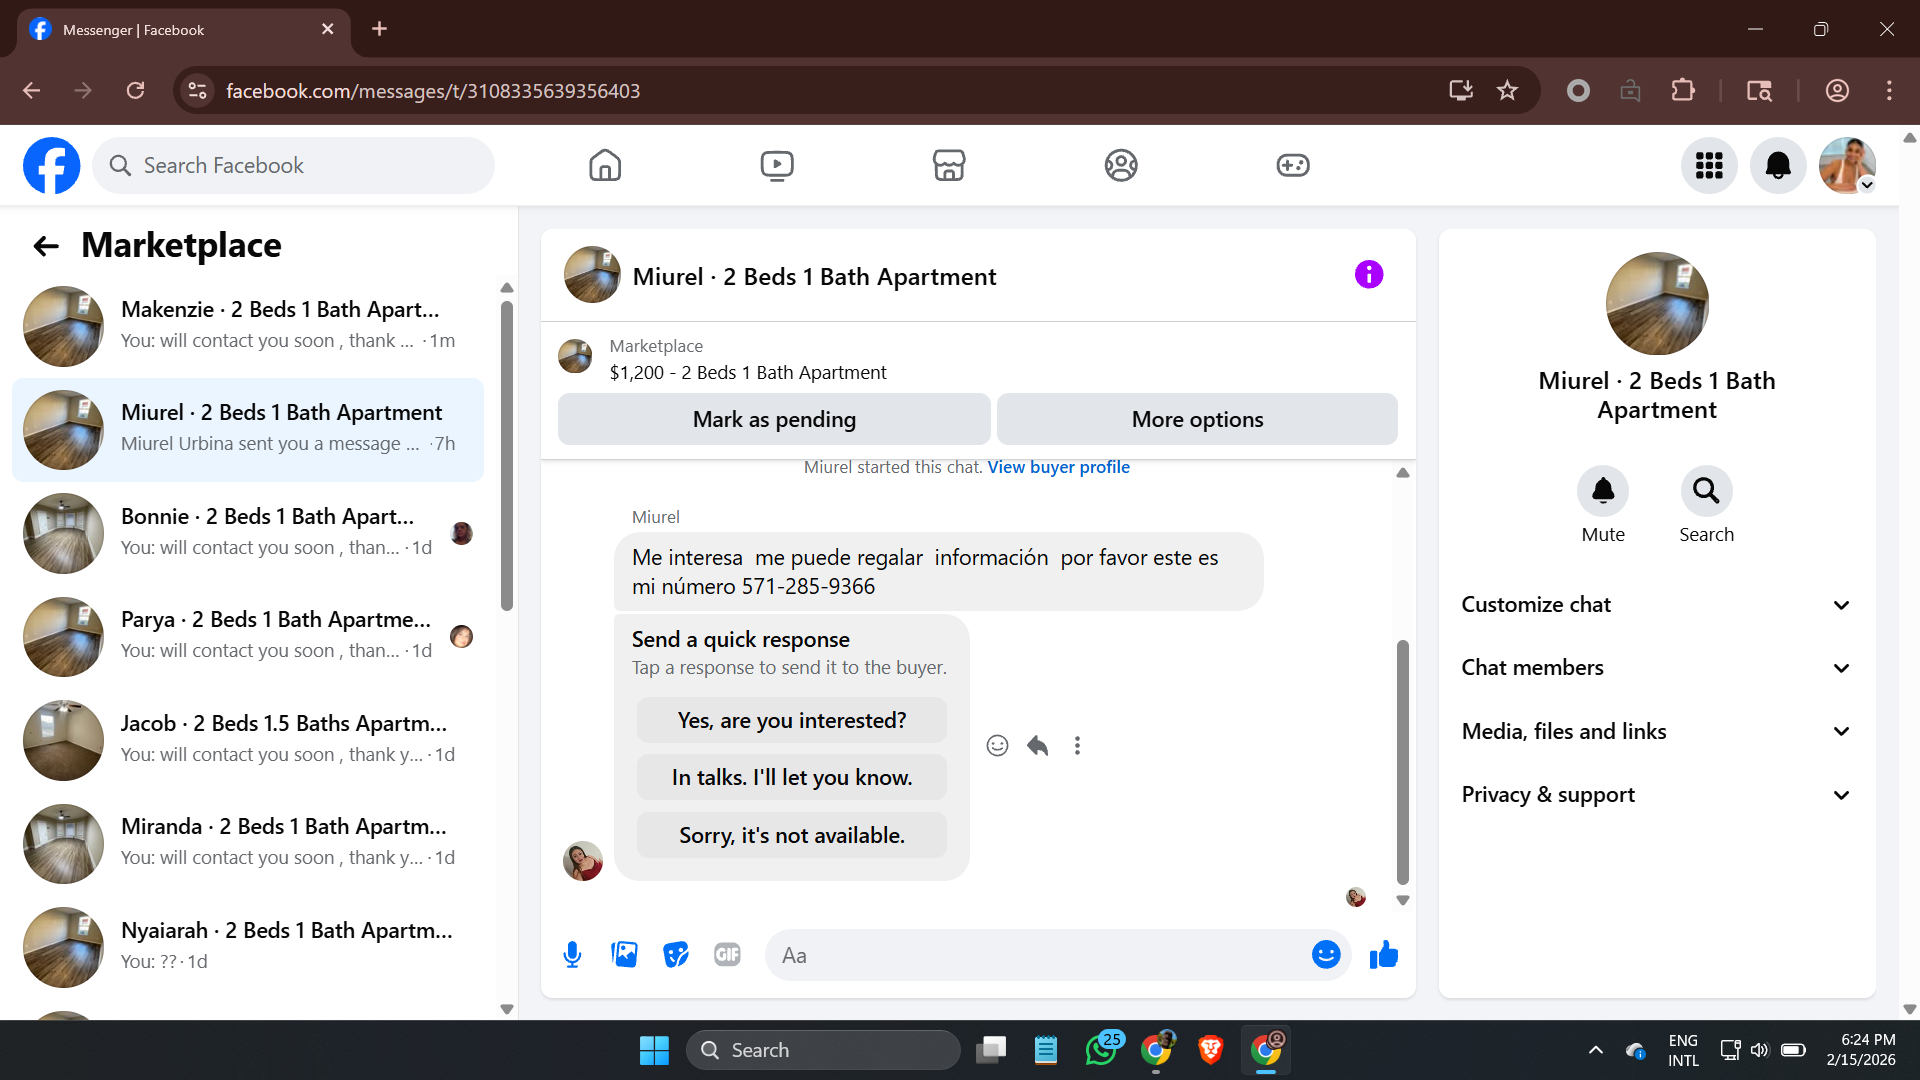Open the message's three-dot more menu
Viewport: 1920px width, 1080px height.
pyautogui.click(x=1077, y=745)
